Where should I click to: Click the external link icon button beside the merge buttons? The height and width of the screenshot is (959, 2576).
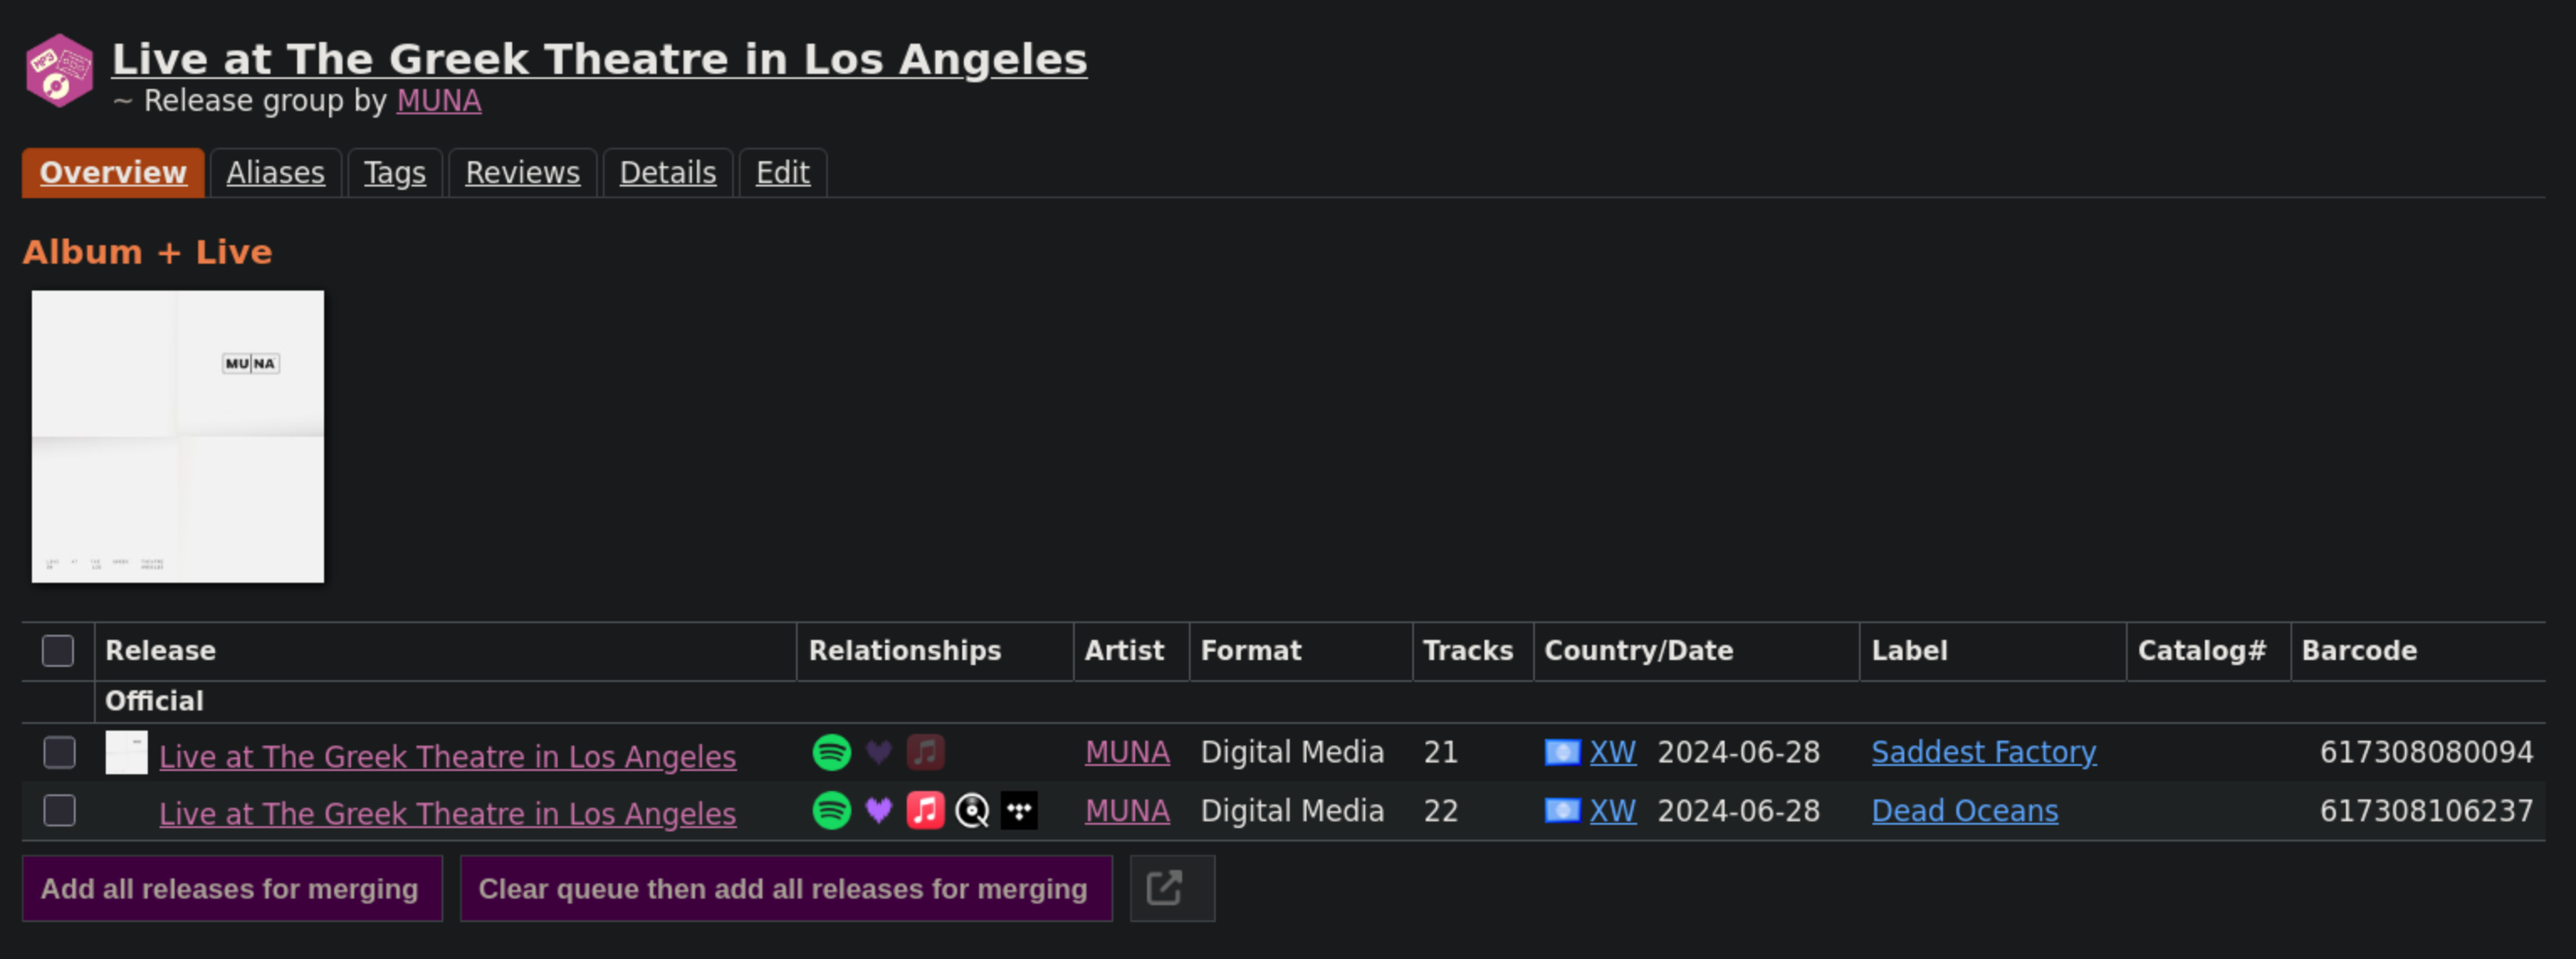point(1172,888)
